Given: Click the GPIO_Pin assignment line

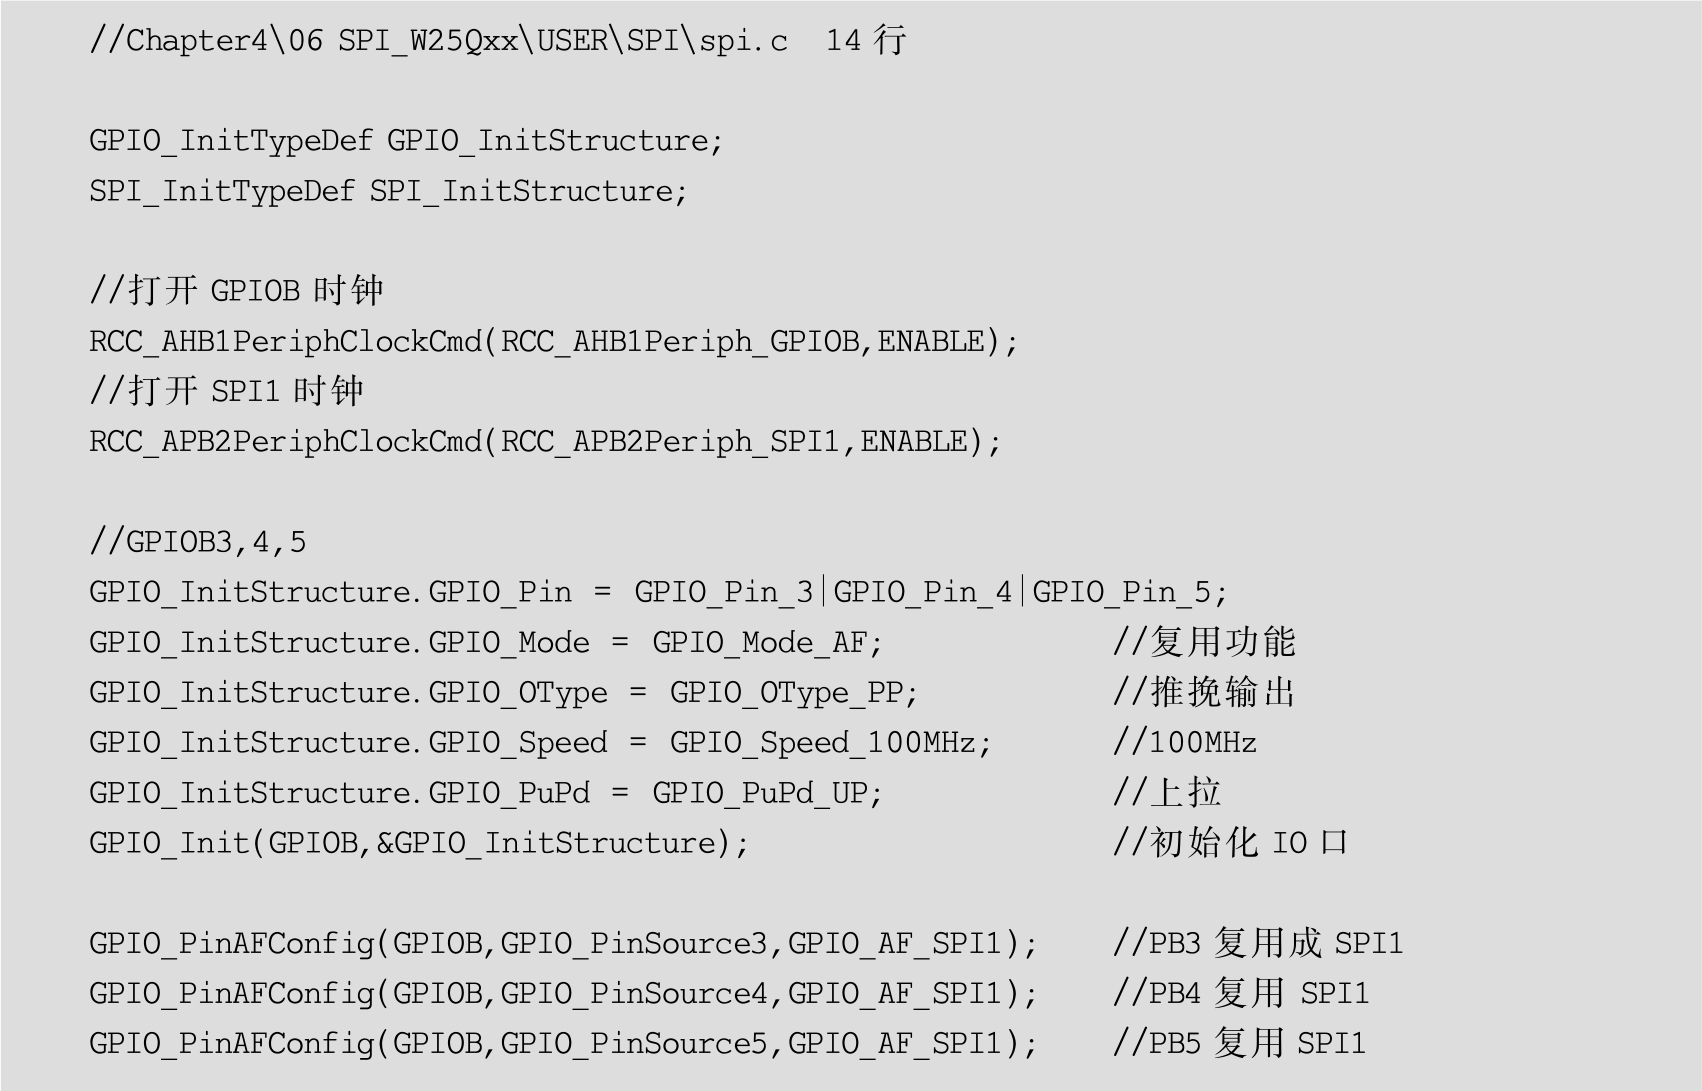Looking at the screenshot, I should pos(658,592).
